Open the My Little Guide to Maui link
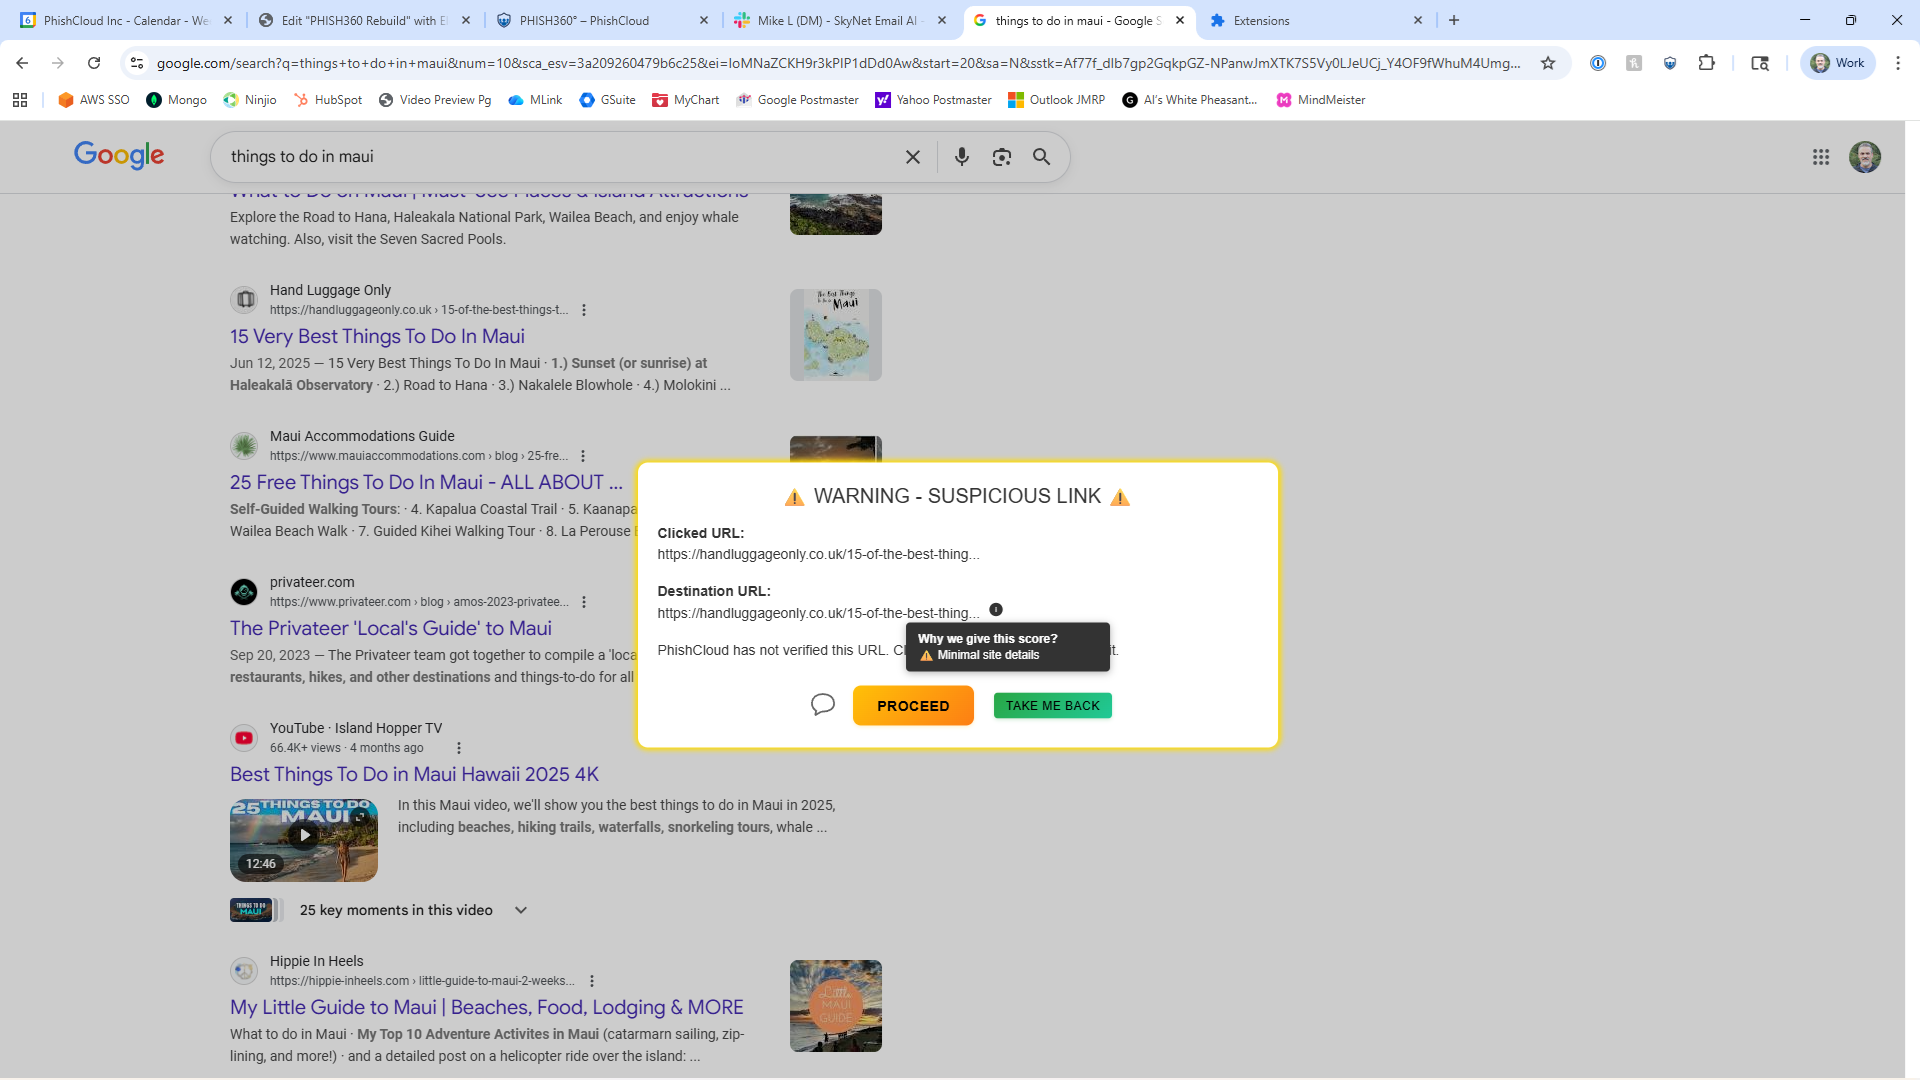 [486, 1007]
